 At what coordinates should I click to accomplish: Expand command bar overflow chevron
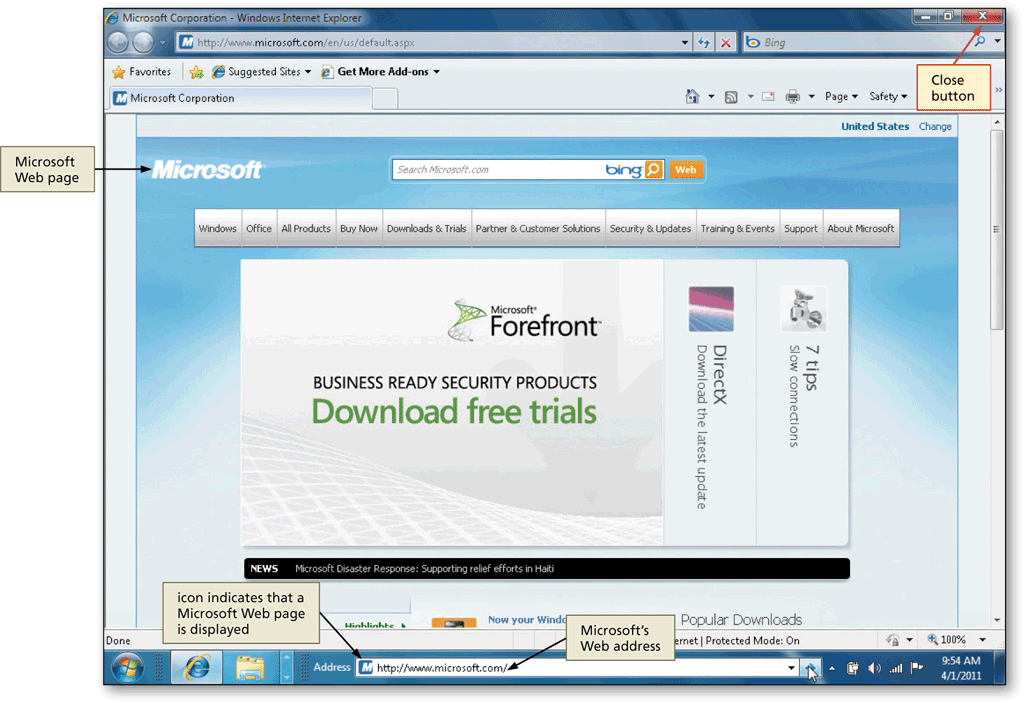pyautogui.click(x=999, y=90)
